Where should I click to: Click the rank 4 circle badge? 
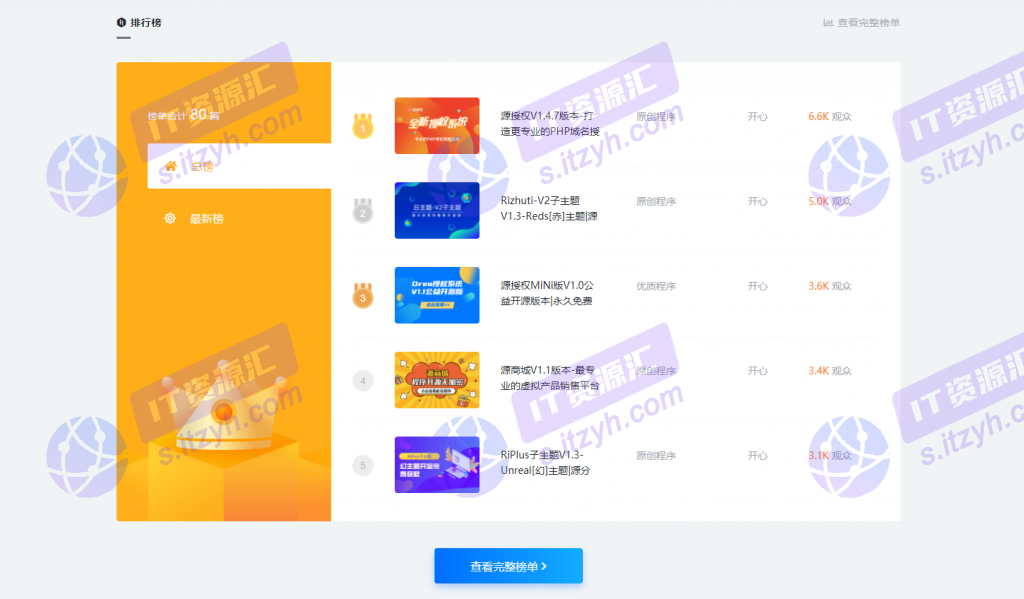click(363, 381)
